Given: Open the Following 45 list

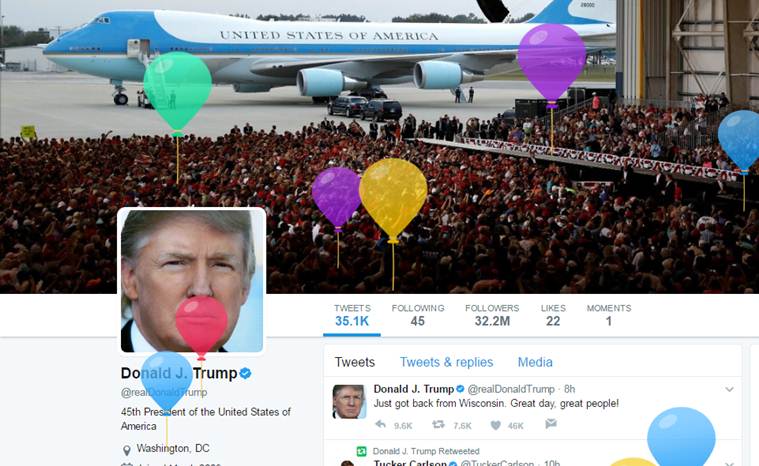Looking at the screenshot, I should [x=418, y=315].
